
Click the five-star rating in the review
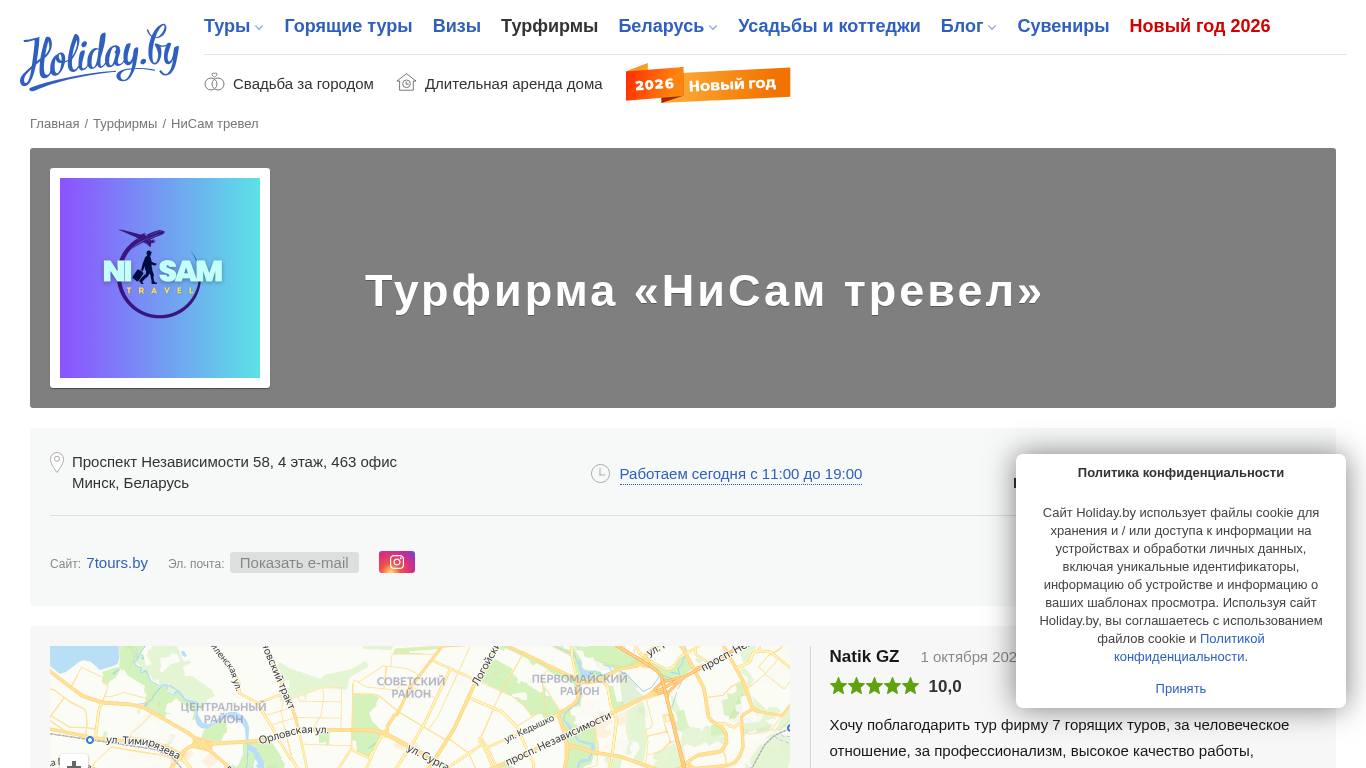coord(874,686)
